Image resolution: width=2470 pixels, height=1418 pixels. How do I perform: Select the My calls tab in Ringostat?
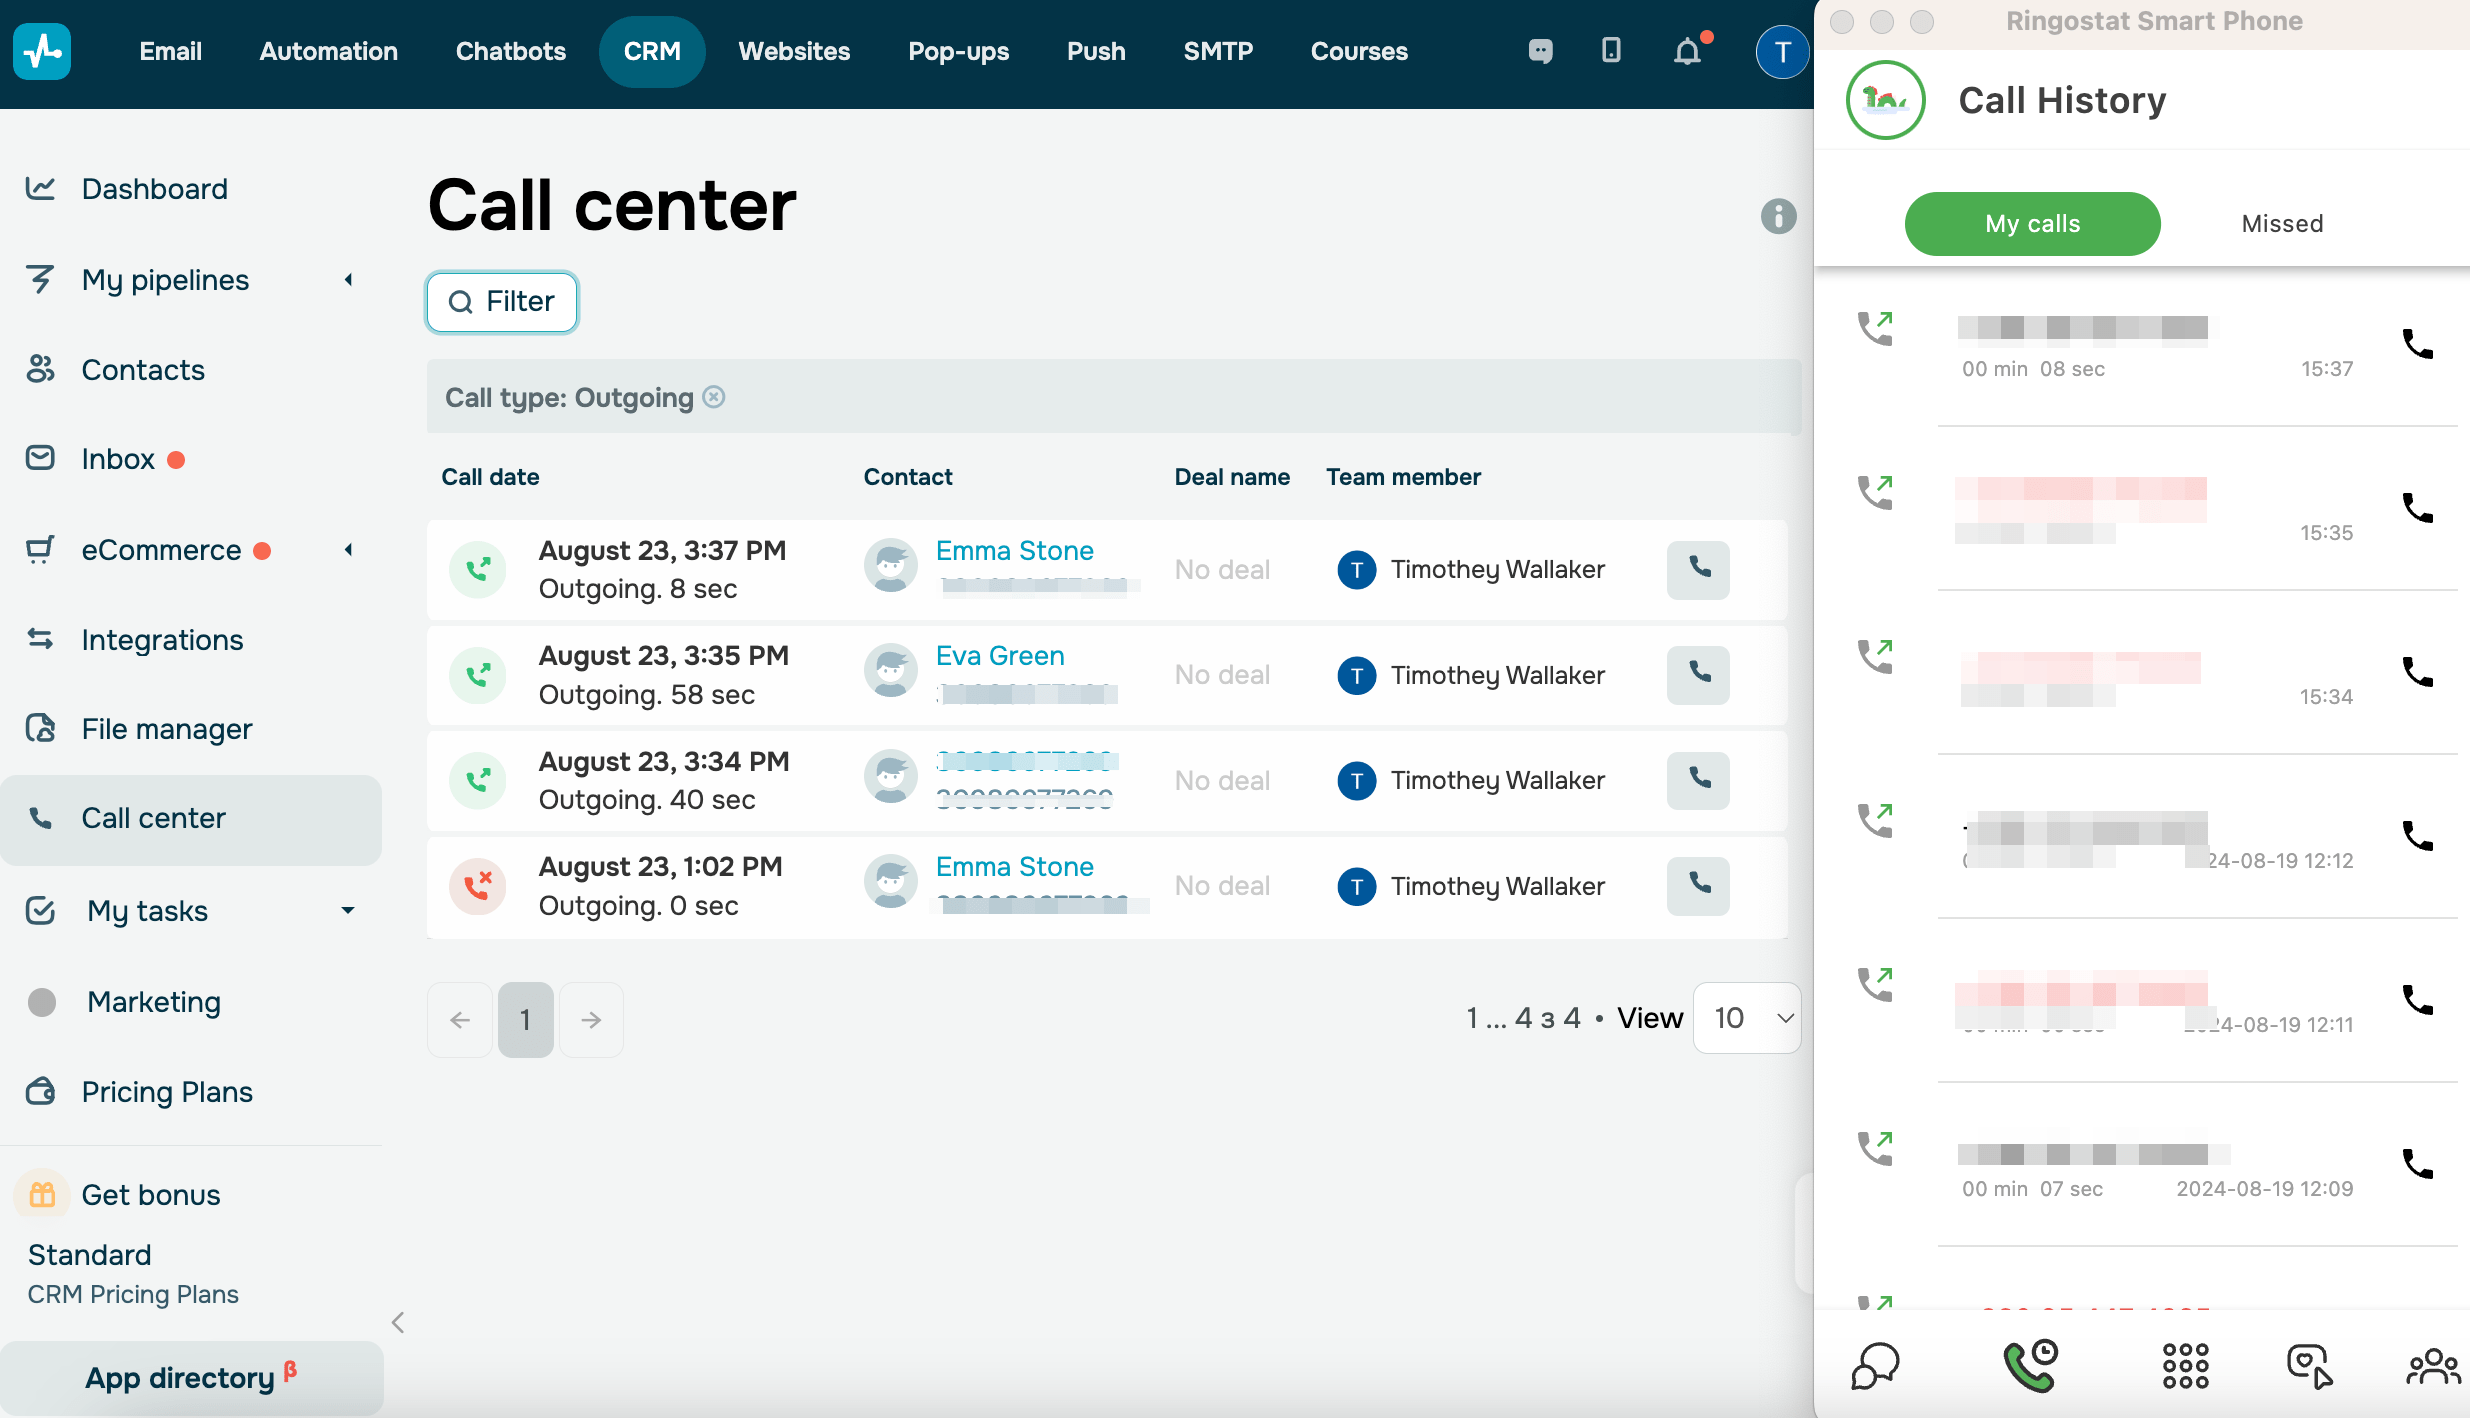[2032, 223]
